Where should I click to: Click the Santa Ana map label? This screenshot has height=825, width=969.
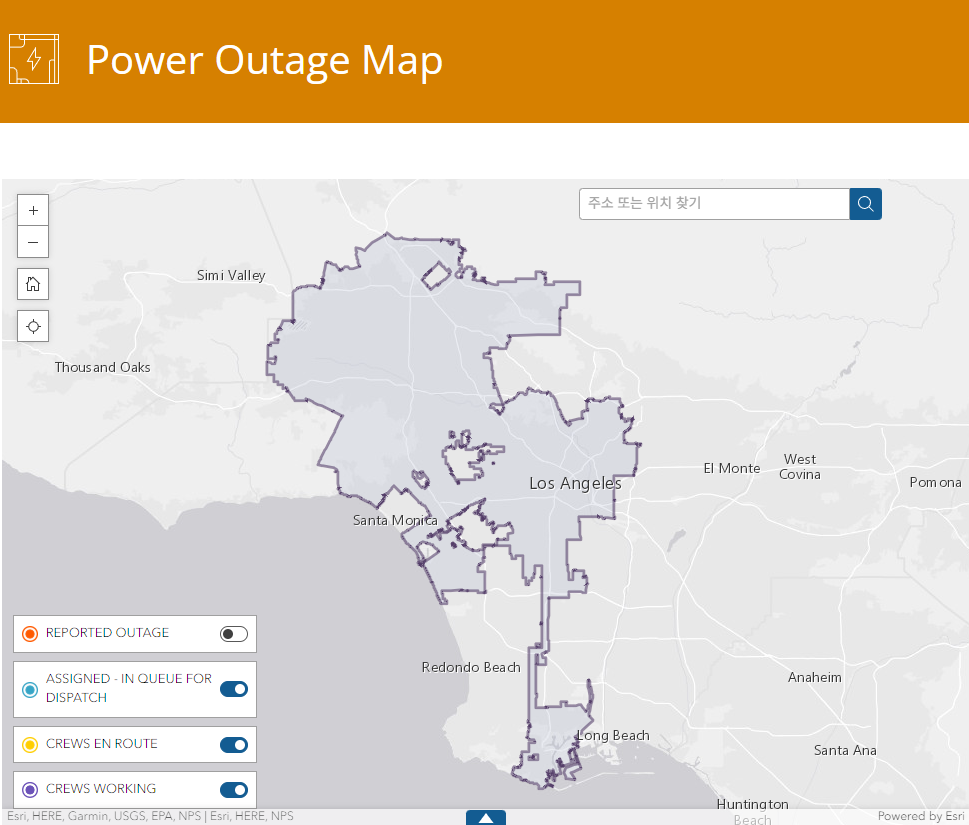(845, 750)
